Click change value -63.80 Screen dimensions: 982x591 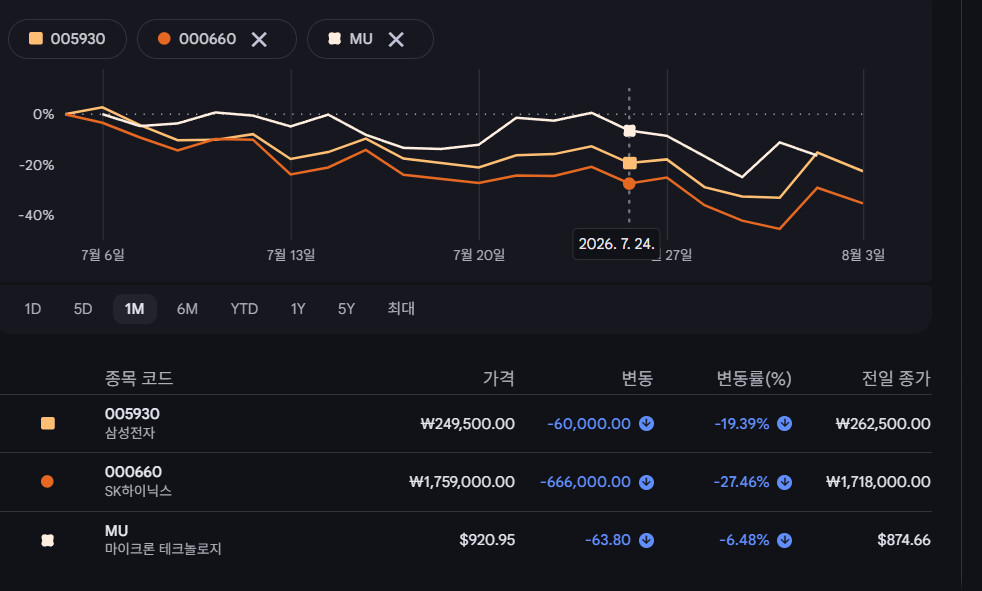(607, 540)
